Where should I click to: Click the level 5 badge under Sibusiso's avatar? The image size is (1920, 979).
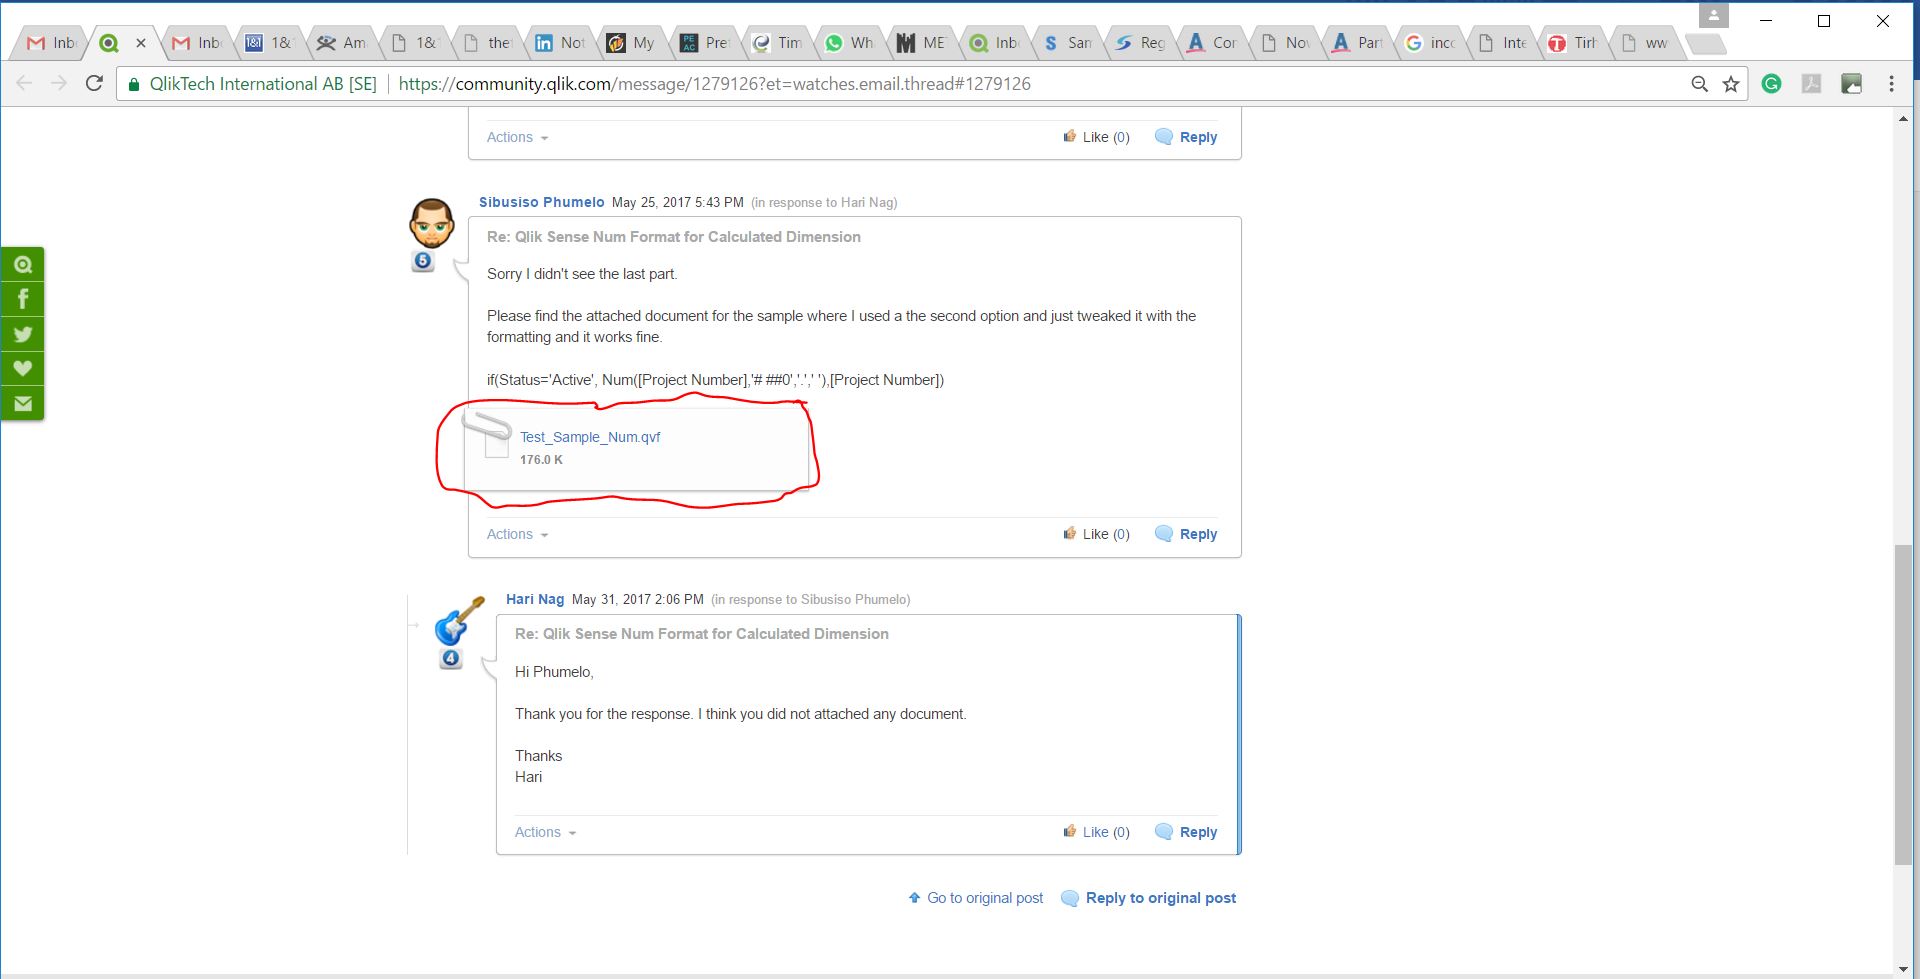423,261
